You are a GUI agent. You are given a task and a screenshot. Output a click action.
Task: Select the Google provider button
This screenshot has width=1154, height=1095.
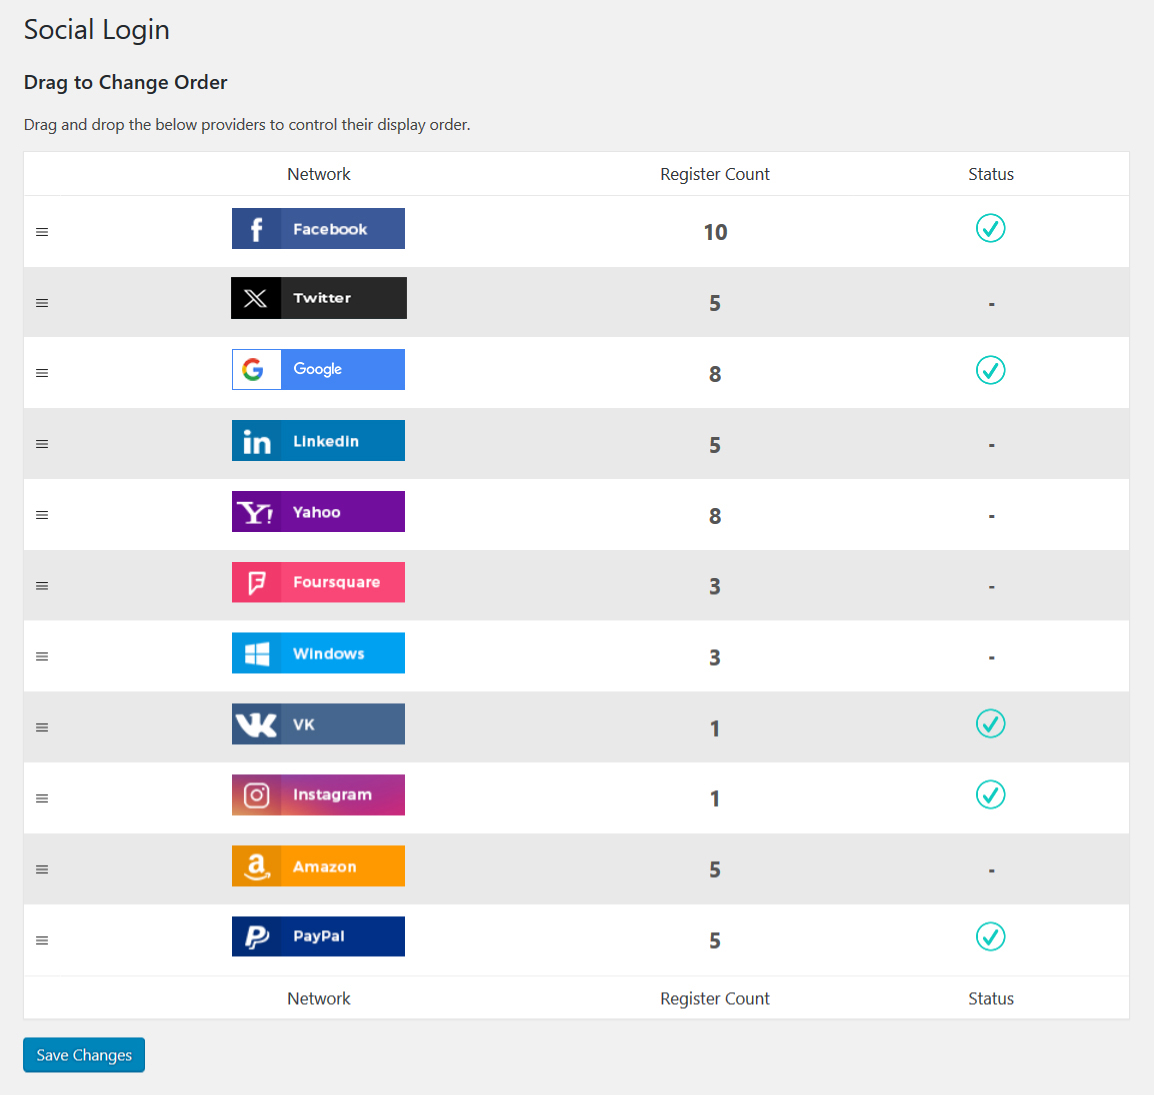pyautogui.click(x=318, y=369)
